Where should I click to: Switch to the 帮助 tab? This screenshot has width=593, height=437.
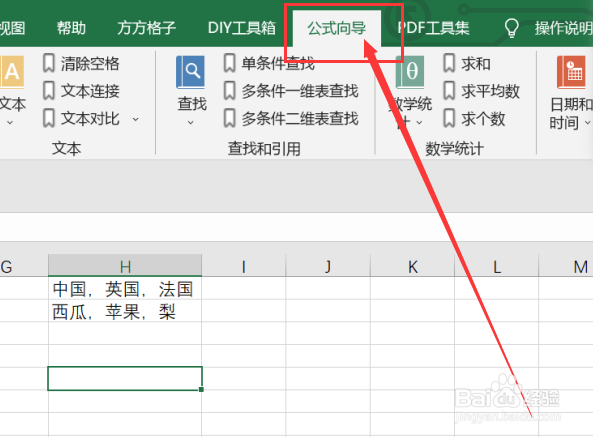pos(71,28)
